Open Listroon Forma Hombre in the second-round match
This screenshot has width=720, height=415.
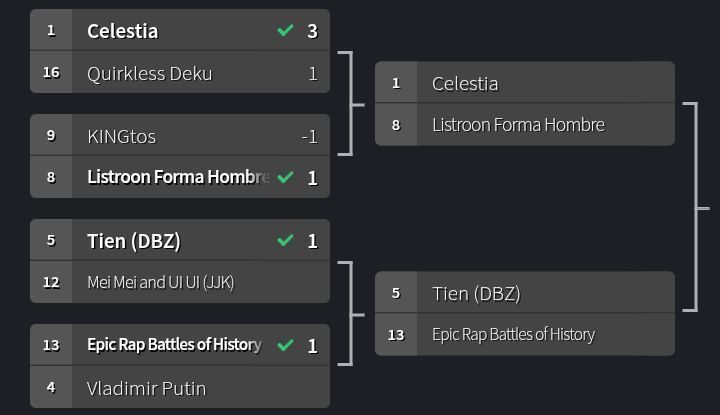click(x=518, y=125)
